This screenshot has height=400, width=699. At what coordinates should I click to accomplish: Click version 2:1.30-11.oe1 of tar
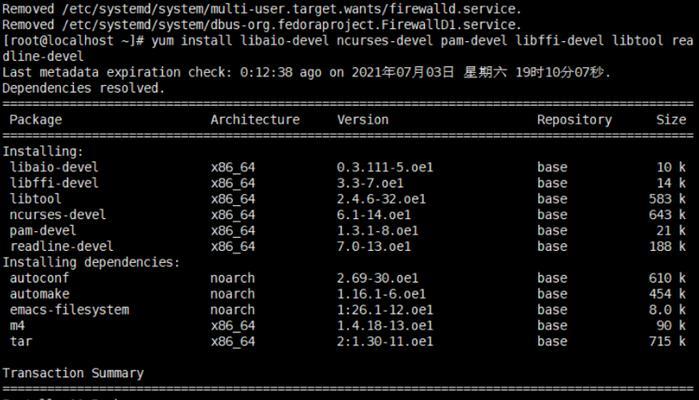[385, 342]
